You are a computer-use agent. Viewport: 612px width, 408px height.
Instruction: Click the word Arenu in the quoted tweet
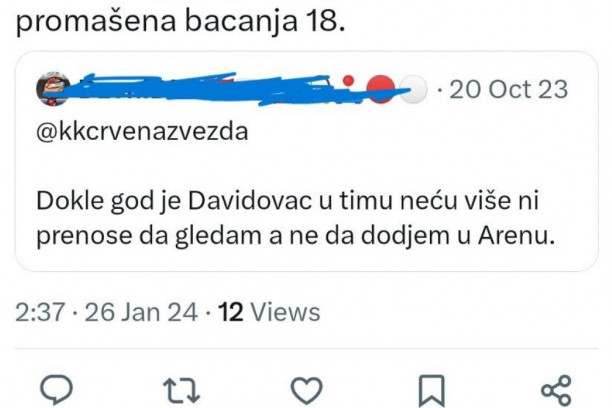click(x=516, y=235)
